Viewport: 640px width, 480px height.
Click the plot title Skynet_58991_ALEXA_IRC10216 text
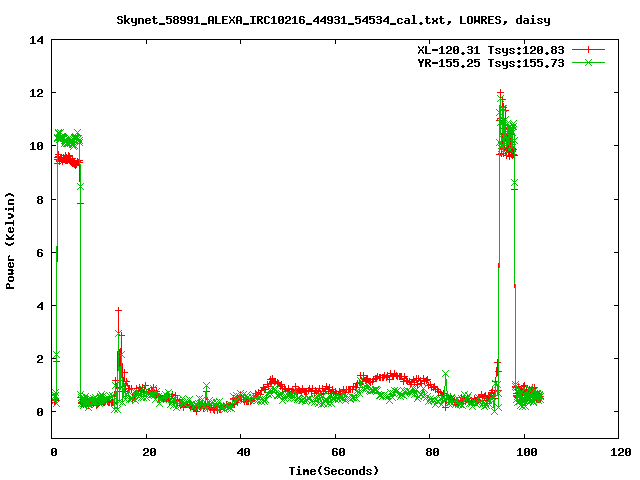[x=333, y=20]
